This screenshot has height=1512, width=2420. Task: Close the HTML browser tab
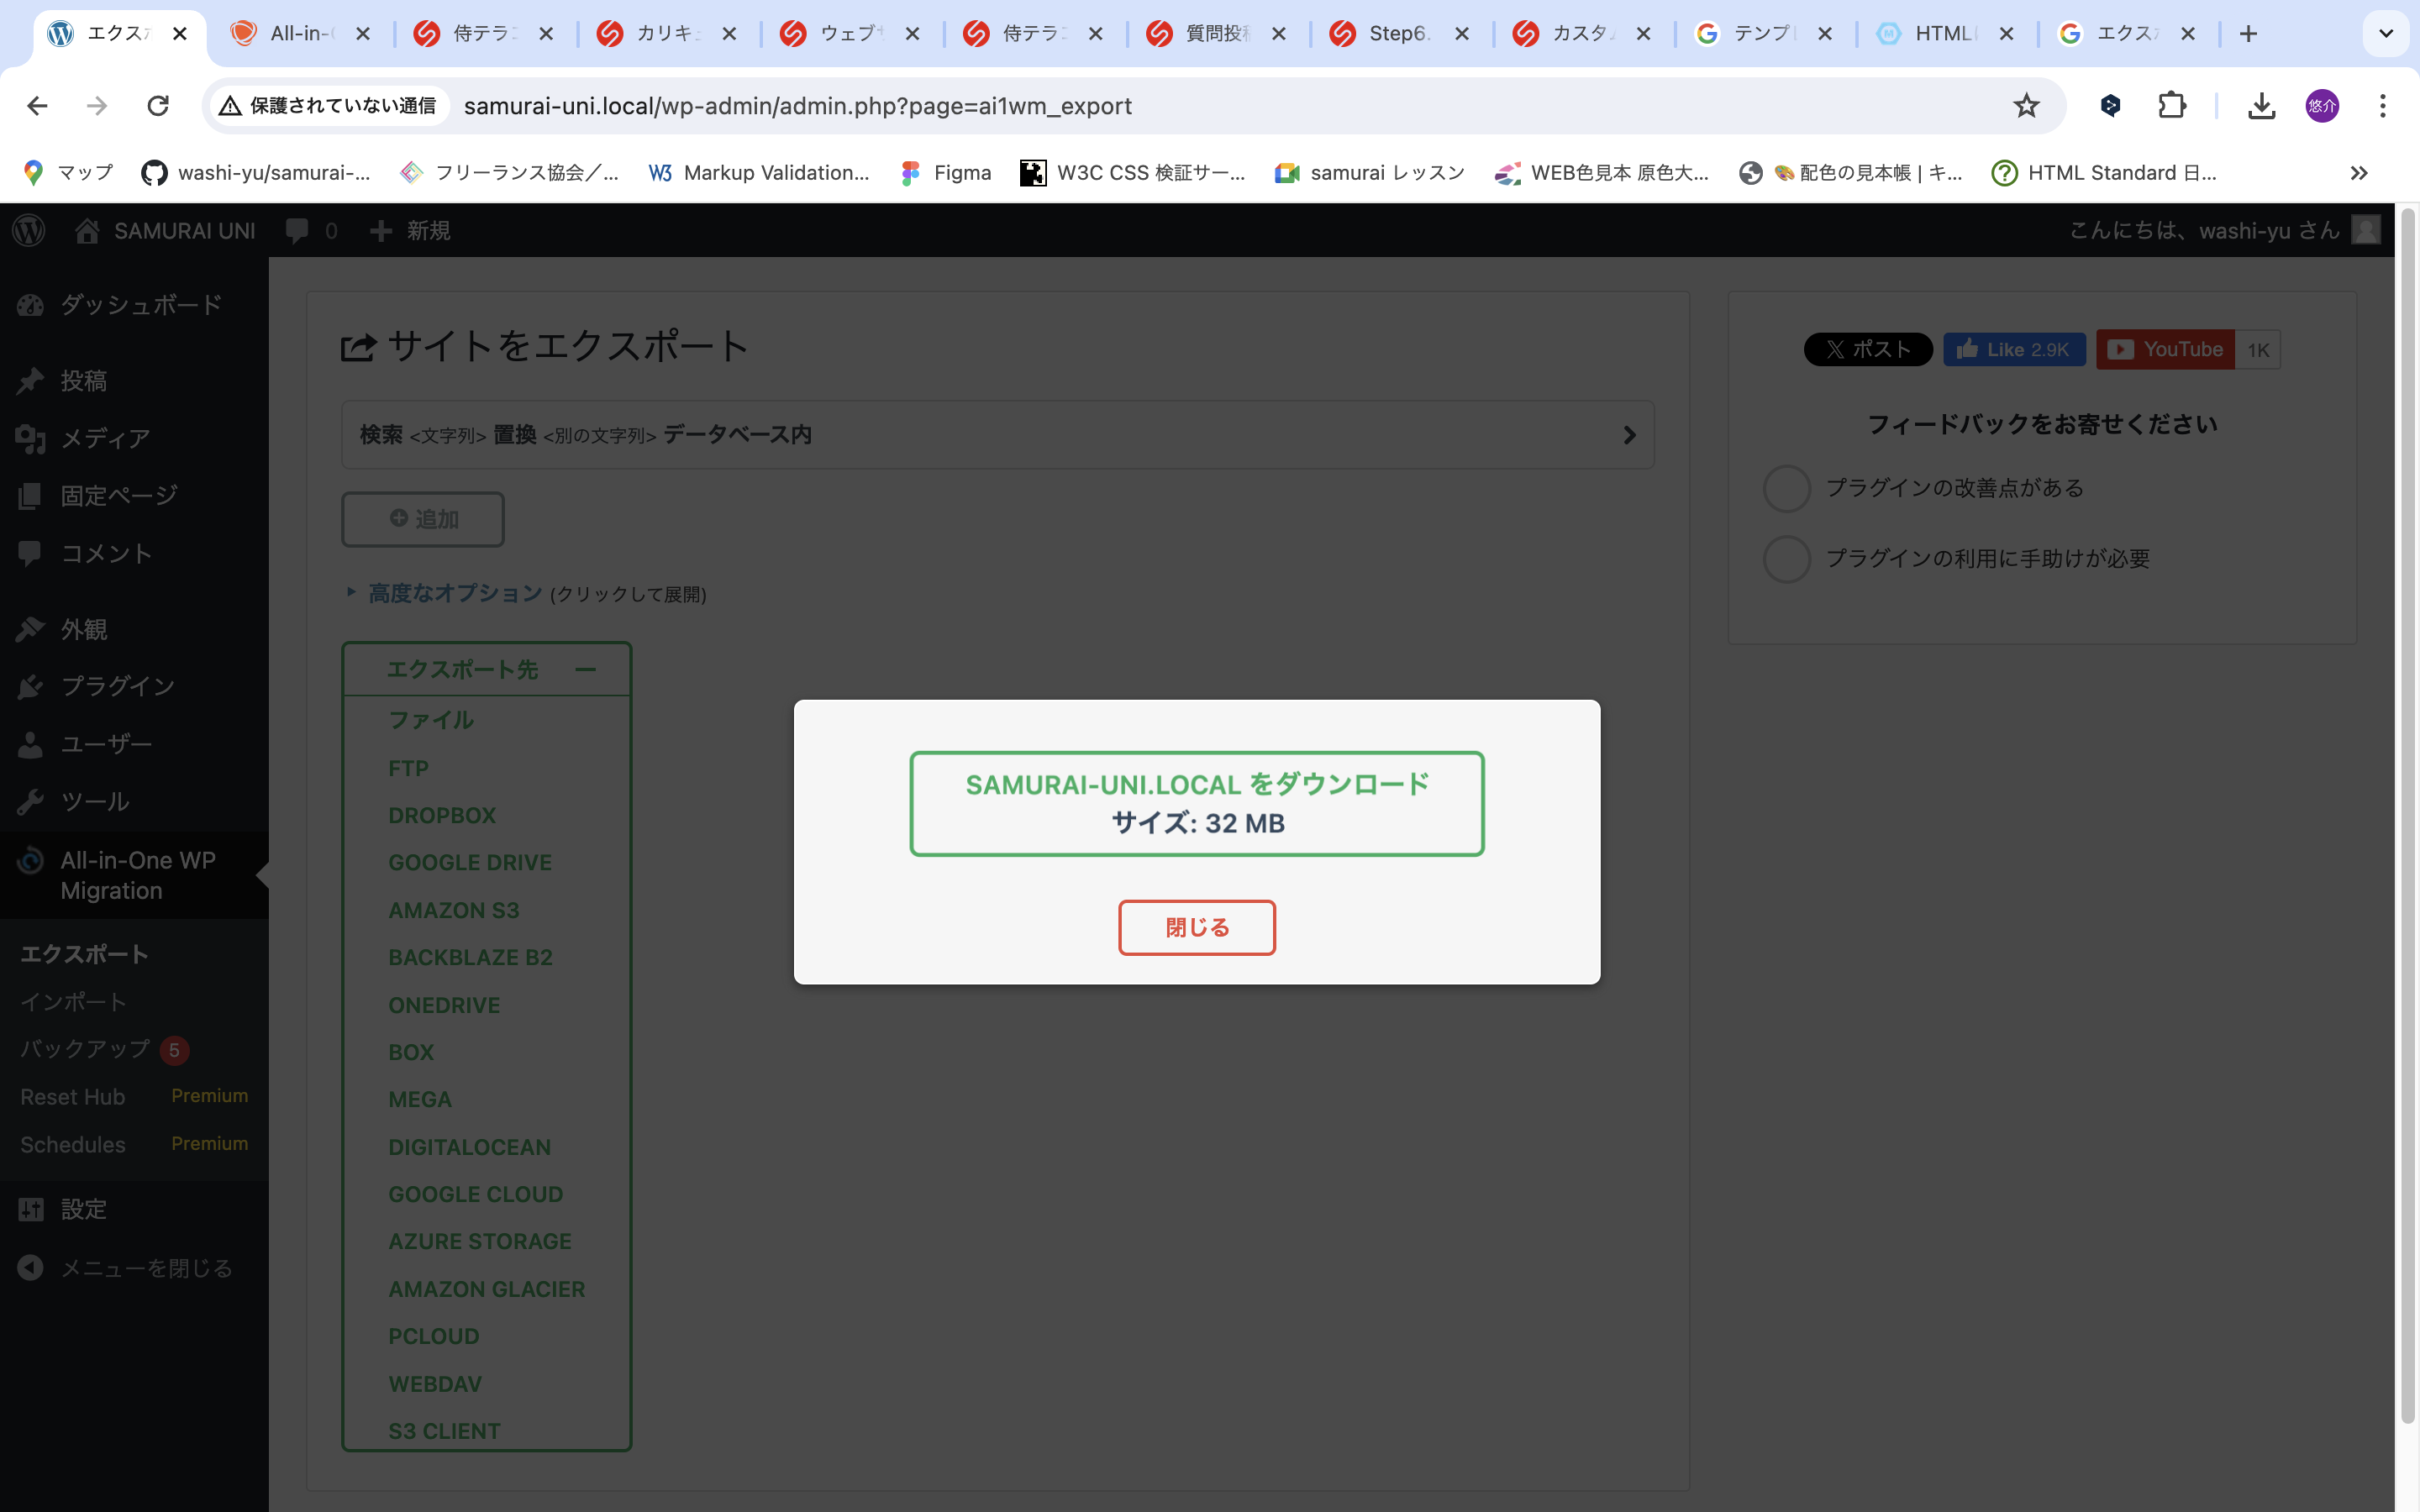[x=2006, y=34]
